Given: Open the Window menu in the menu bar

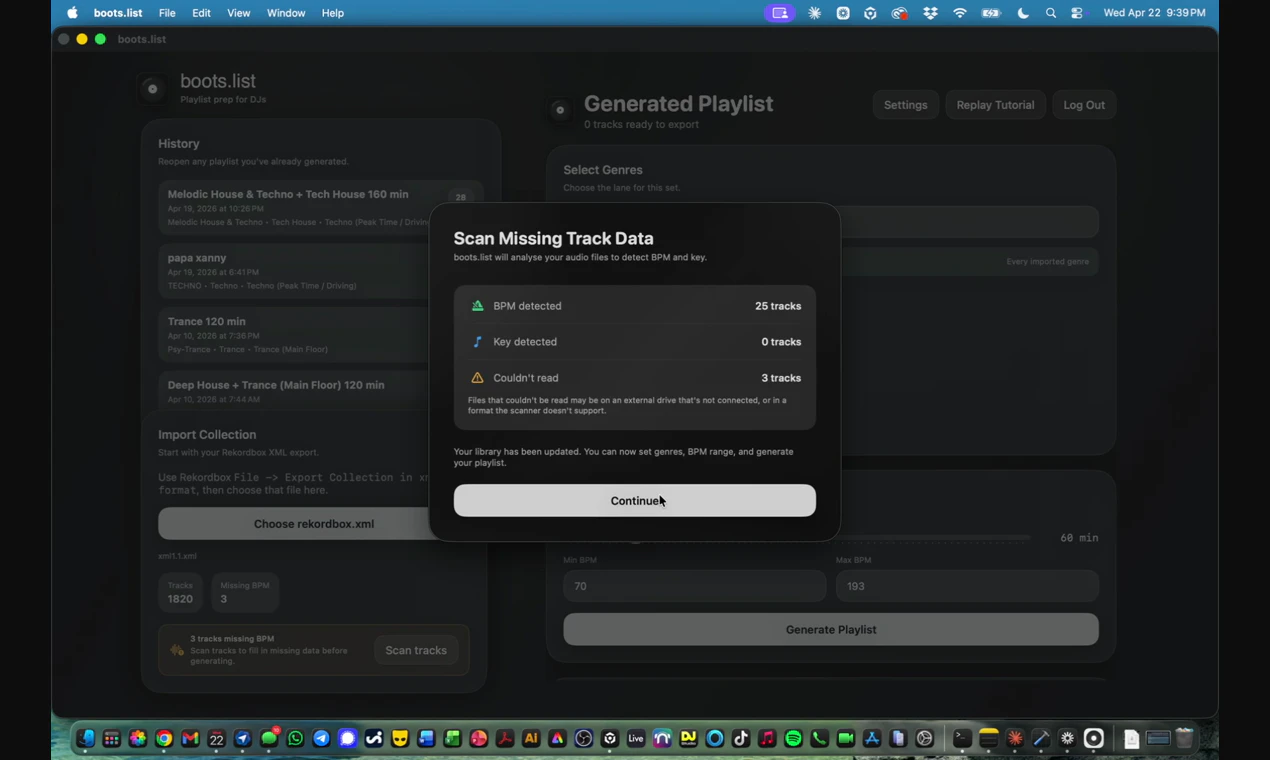Looking at the screenshot, I should click(286, 13).
